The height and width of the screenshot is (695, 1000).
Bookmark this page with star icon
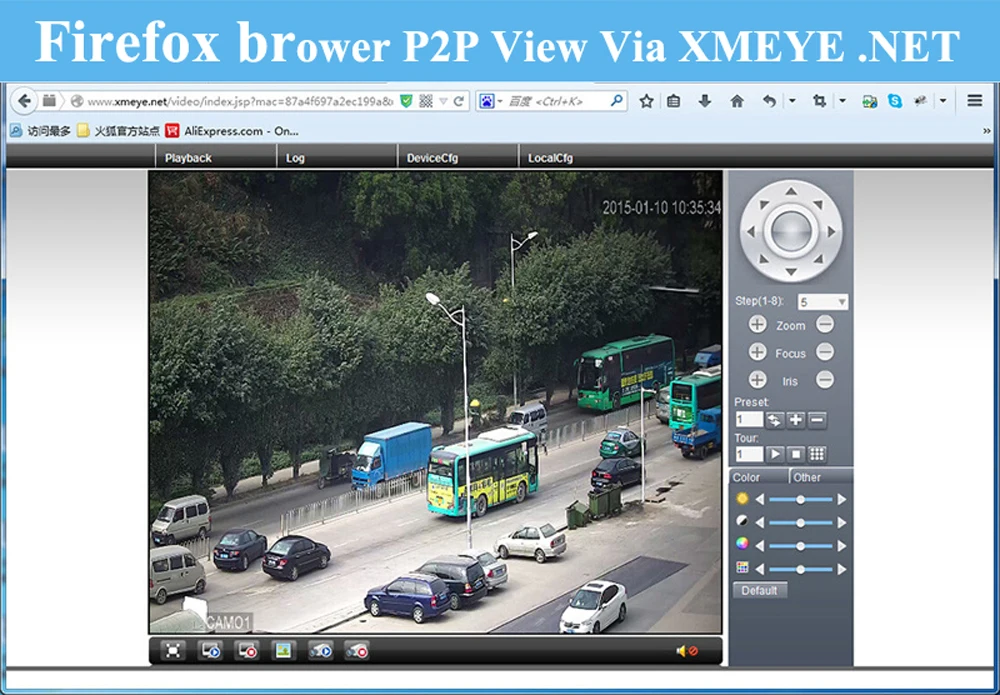(x=647, y=101)
